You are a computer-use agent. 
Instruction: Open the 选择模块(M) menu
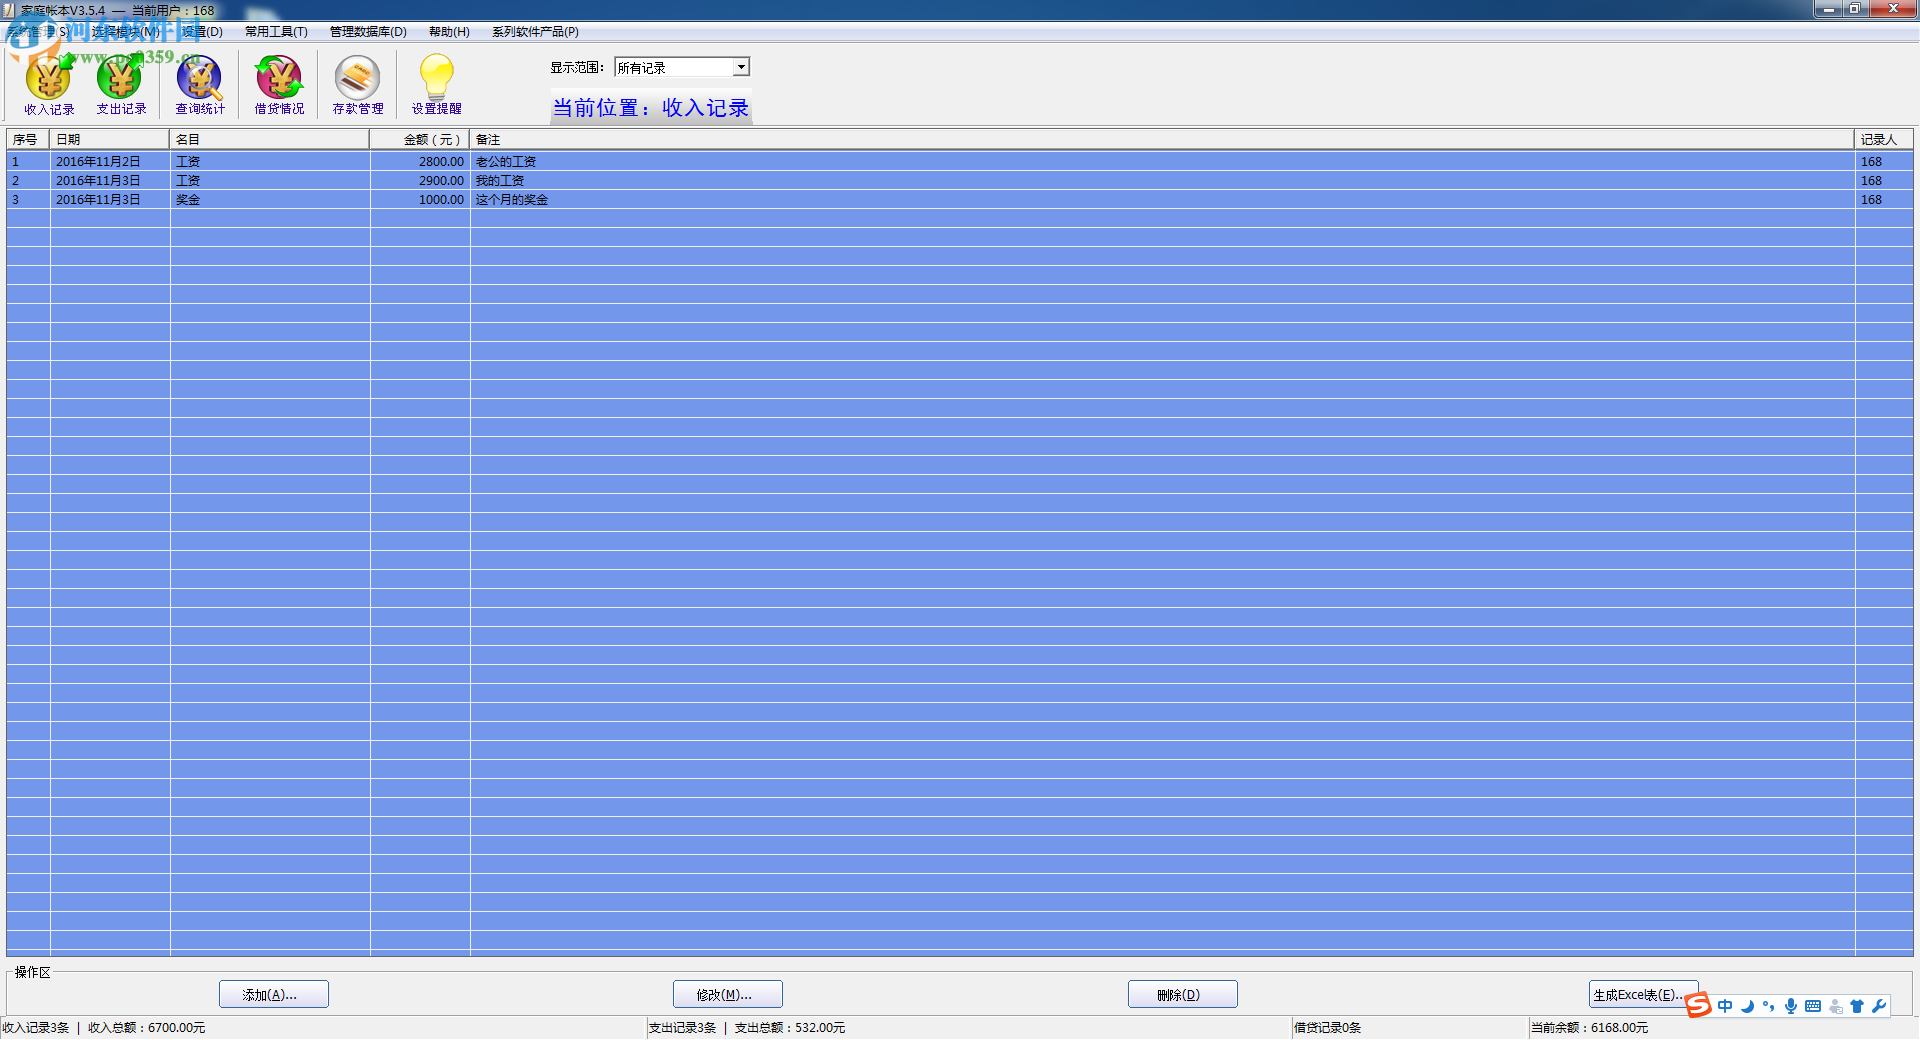click(125, 32)
